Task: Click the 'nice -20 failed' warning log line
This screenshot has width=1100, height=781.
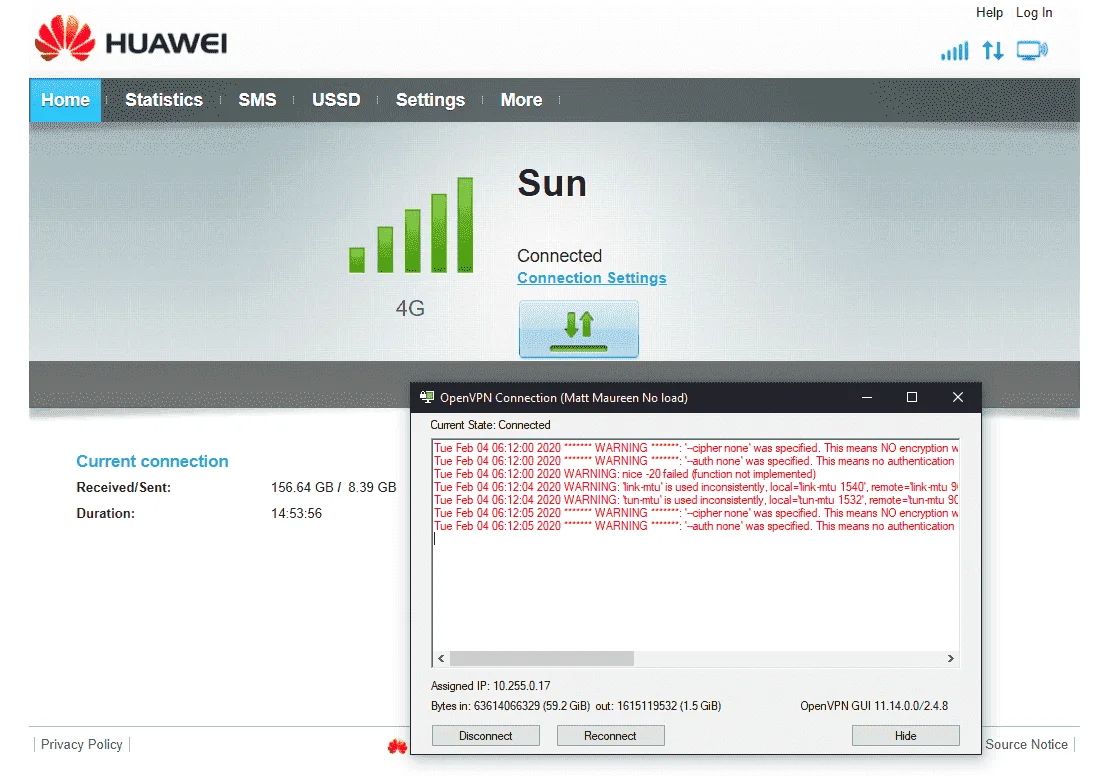Action: click(625, 474)
